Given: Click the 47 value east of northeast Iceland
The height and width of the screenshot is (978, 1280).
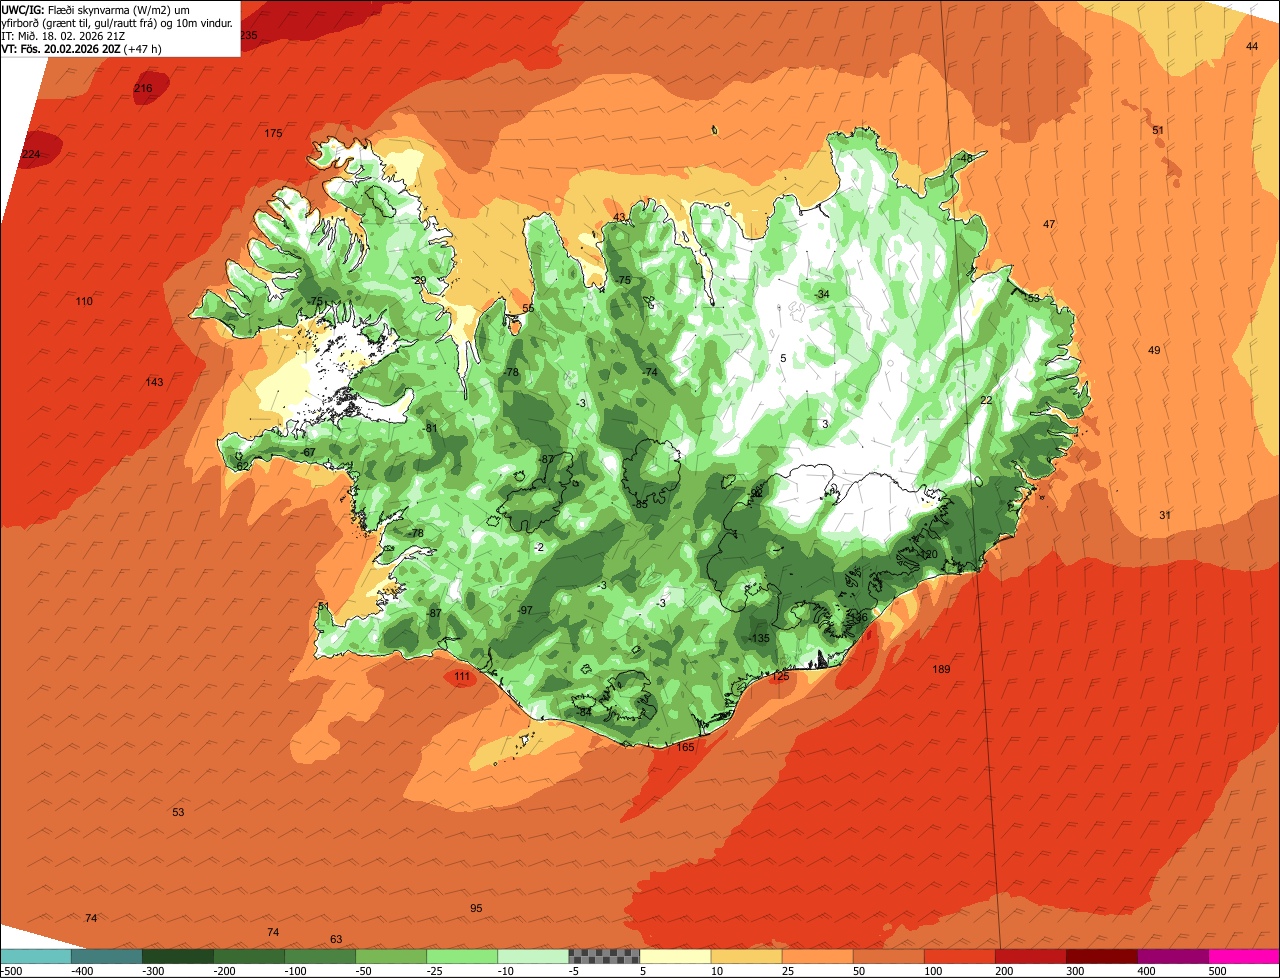Looking at the screenshot, I should pyautogui.click(x=1049, y=224).
